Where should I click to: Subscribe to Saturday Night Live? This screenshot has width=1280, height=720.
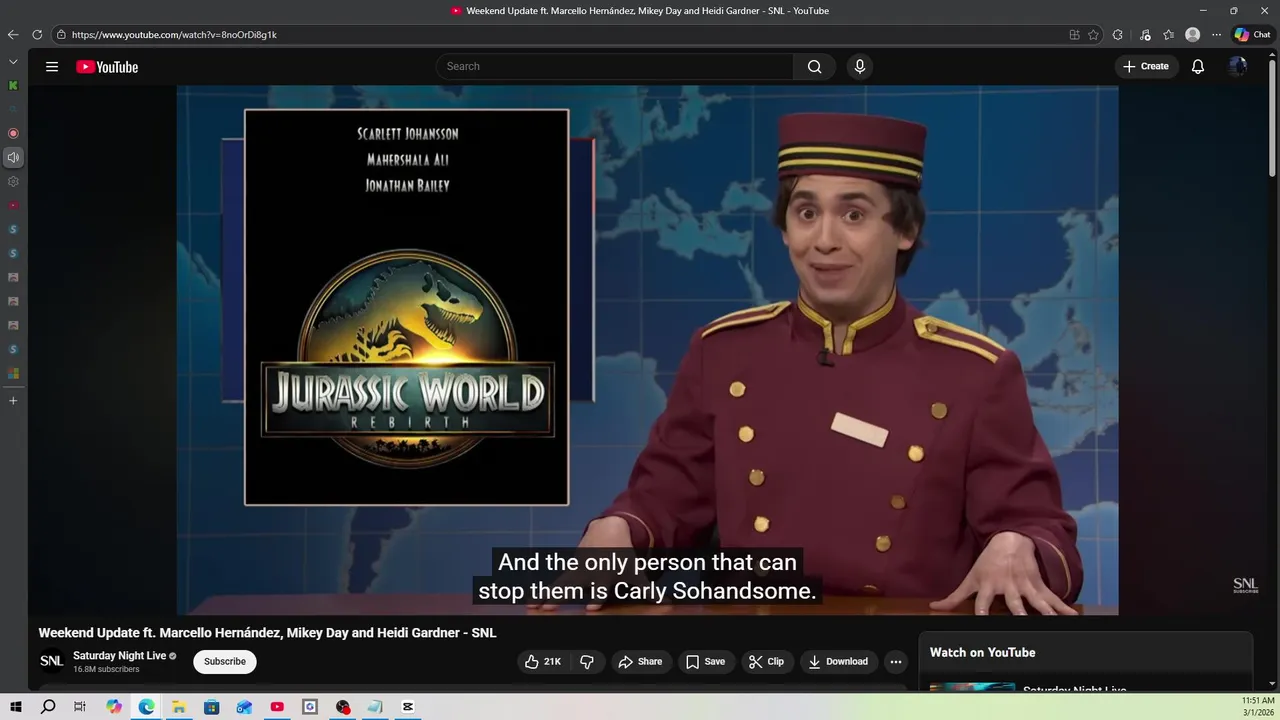tap(225, 661)
